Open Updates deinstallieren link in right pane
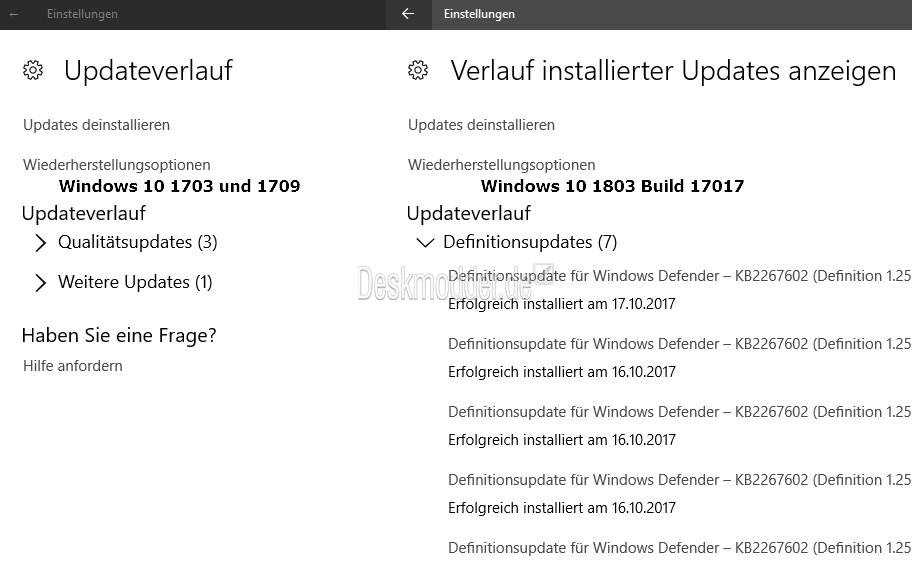This screenshot has width=912, height=563. click(482, 125)
